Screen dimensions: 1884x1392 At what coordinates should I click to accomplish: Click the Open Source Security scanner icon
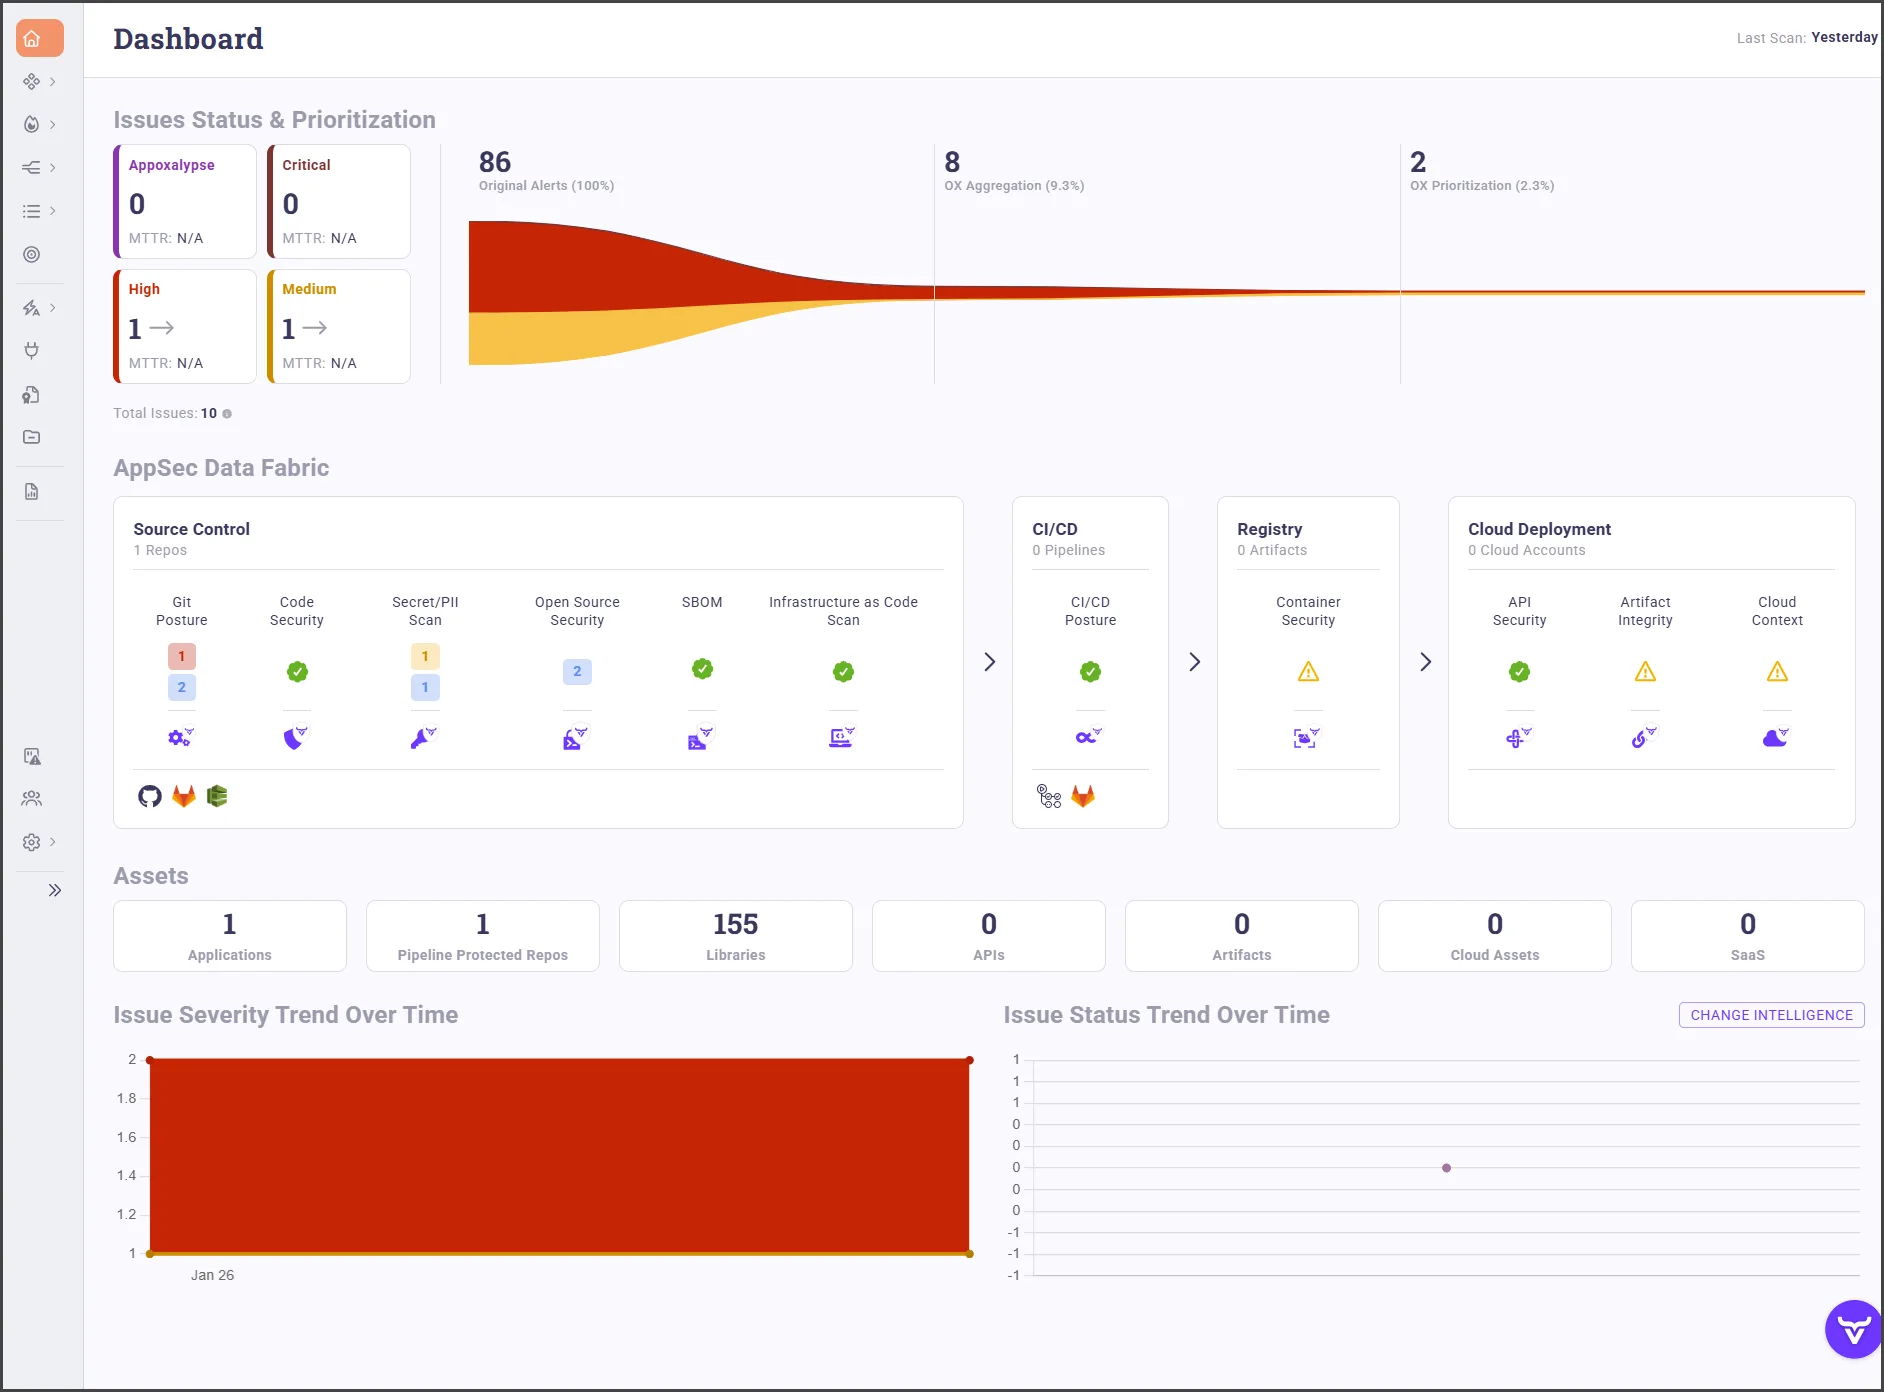(x=576, y=737)
